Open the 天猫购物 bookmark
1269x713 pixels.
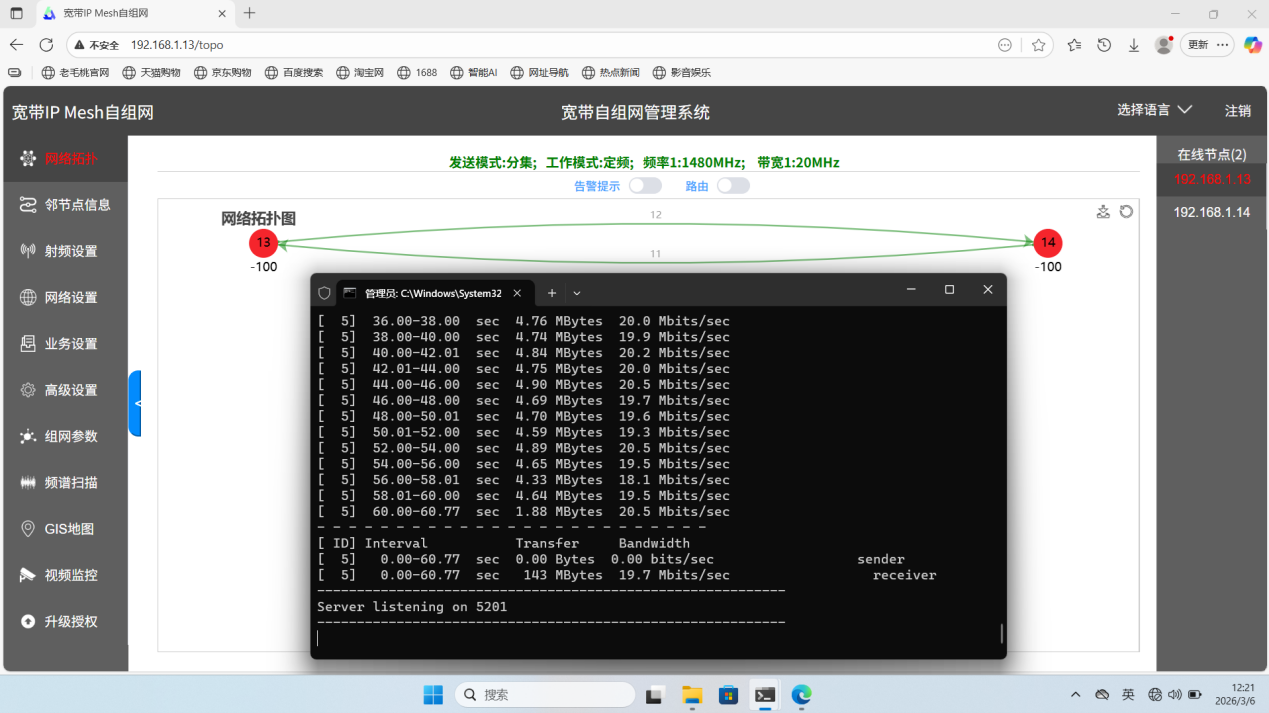pos(152,72)
